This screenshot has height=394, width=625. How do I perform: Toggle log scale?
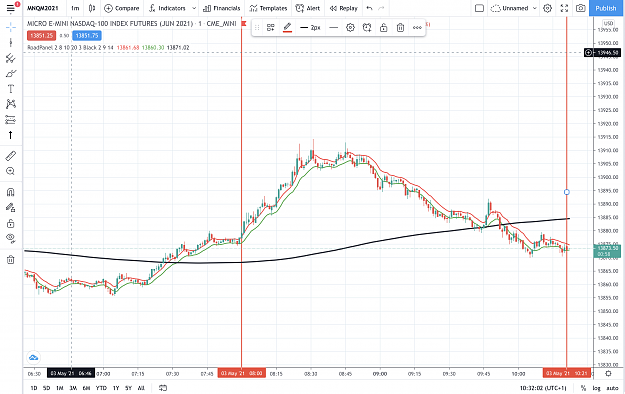tap(596, 388)
